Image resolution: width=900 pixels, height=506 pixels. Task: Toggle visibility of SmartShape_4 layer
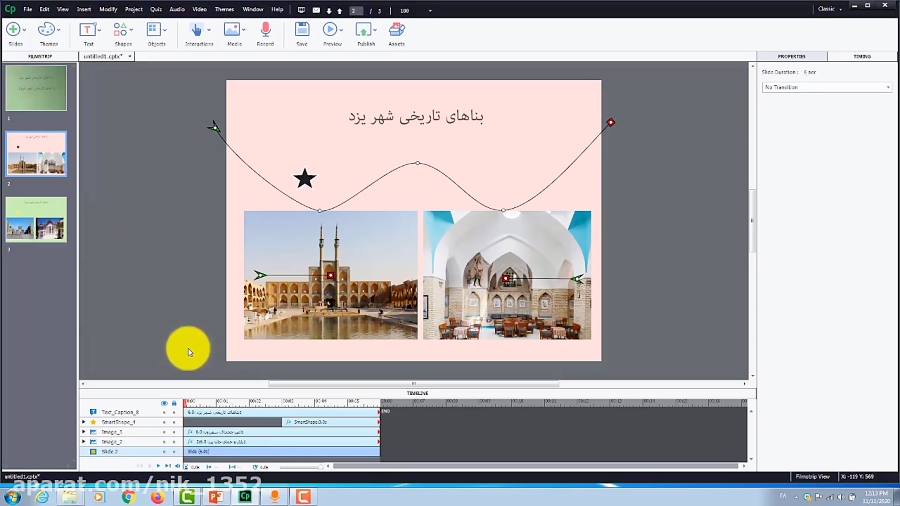click(x=164, y=422)
